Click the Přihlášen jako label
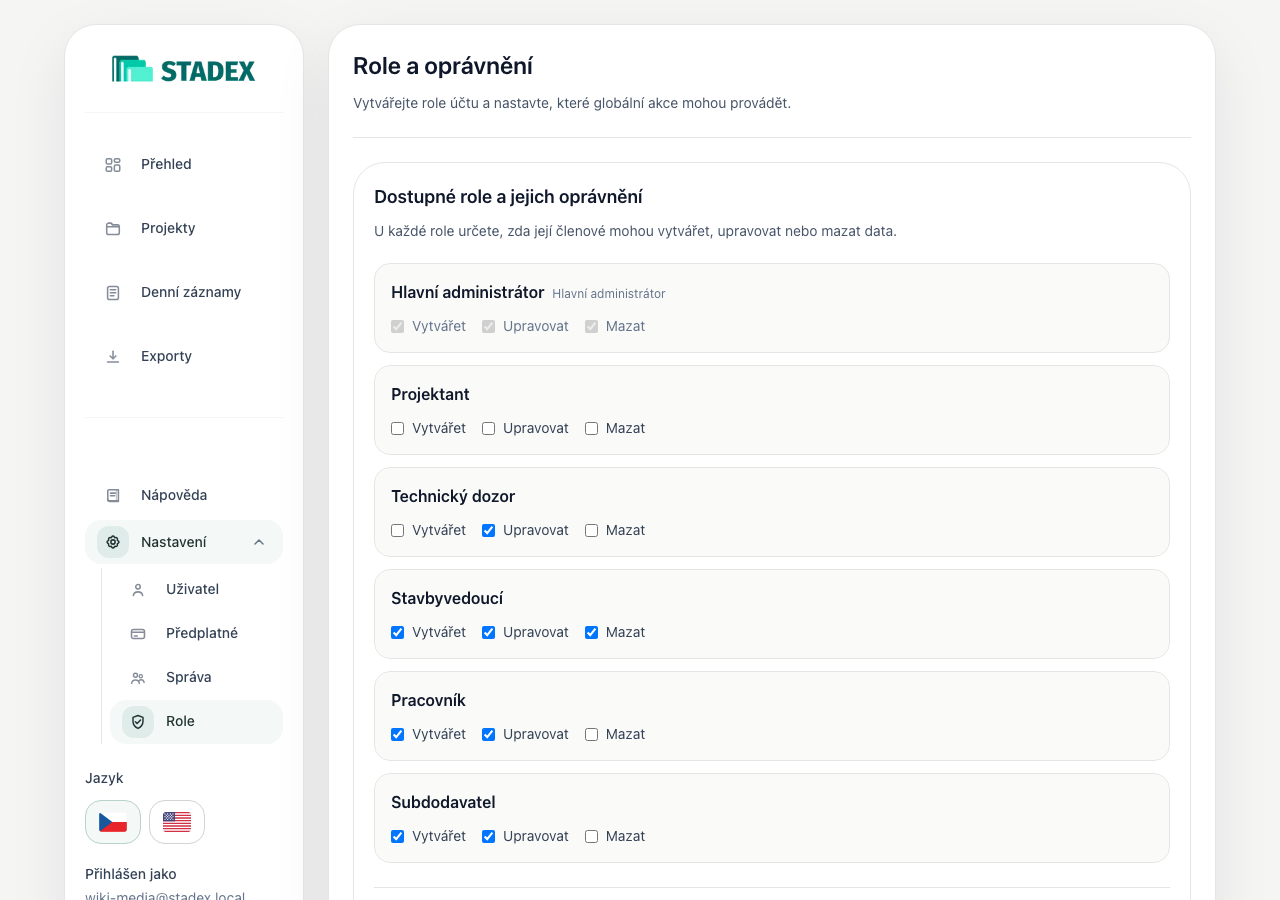The width and height of the screenshot is (1280, 900). click(131, 874)
